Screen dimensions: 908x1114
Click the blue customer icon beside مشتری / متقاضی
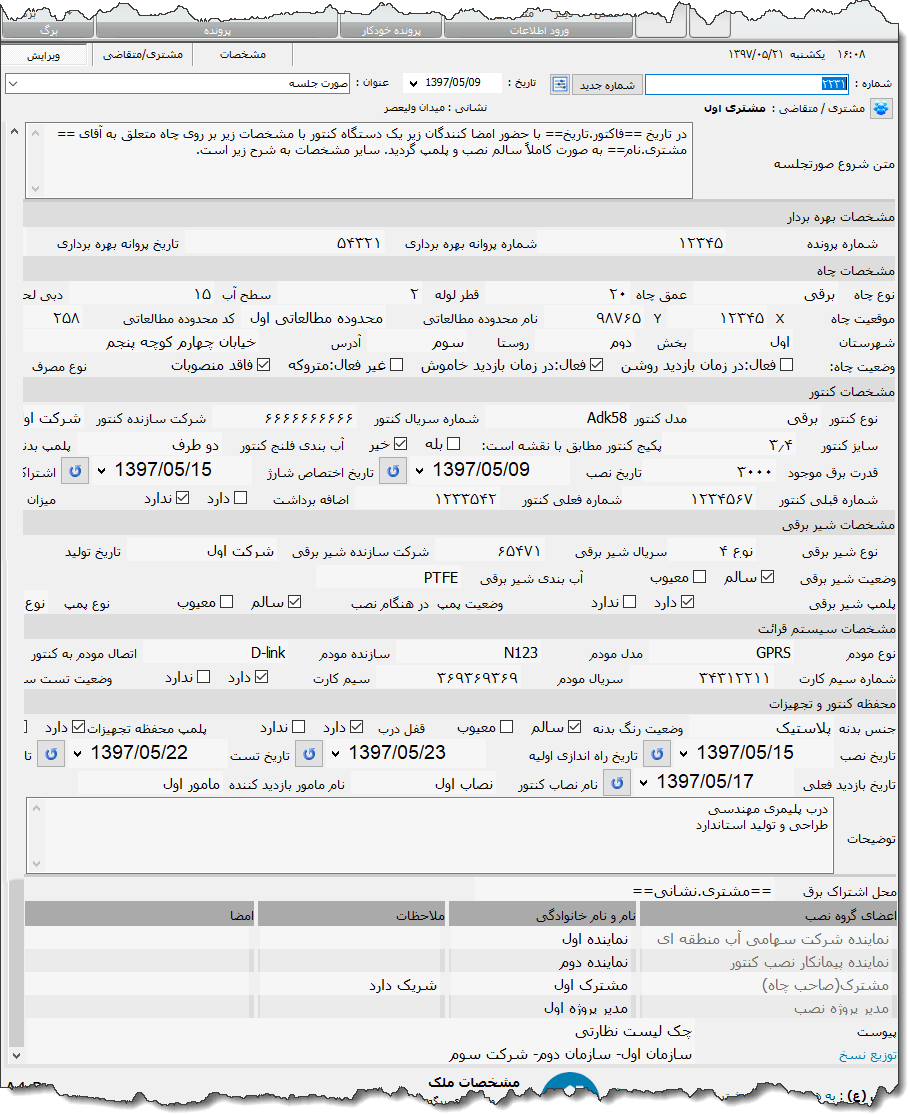pos(881,109)
